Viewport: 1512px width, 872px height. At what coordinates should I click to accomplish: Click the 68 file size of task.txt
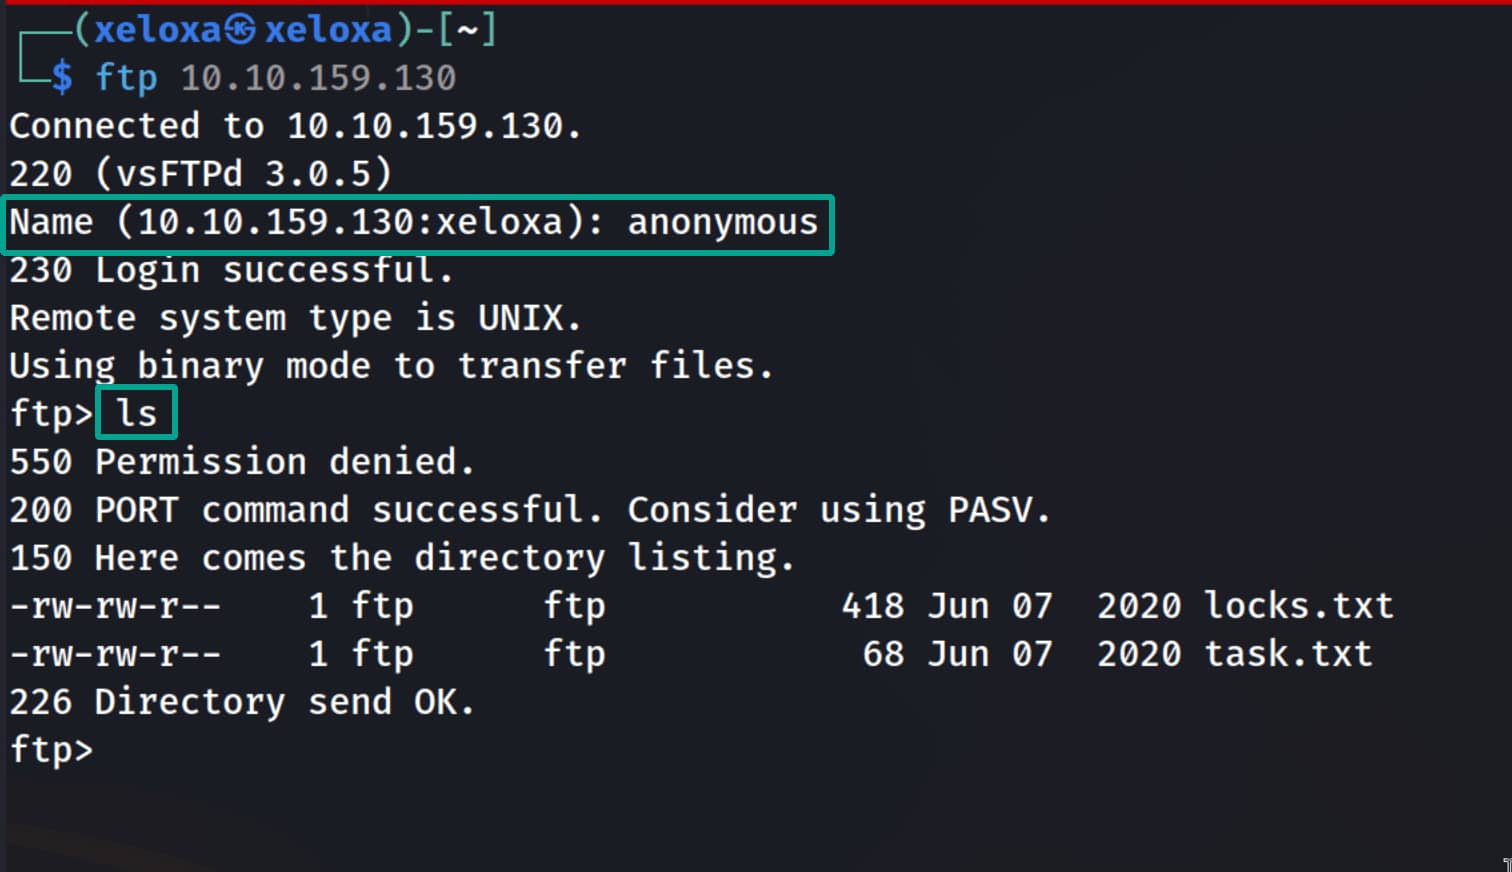883,654
